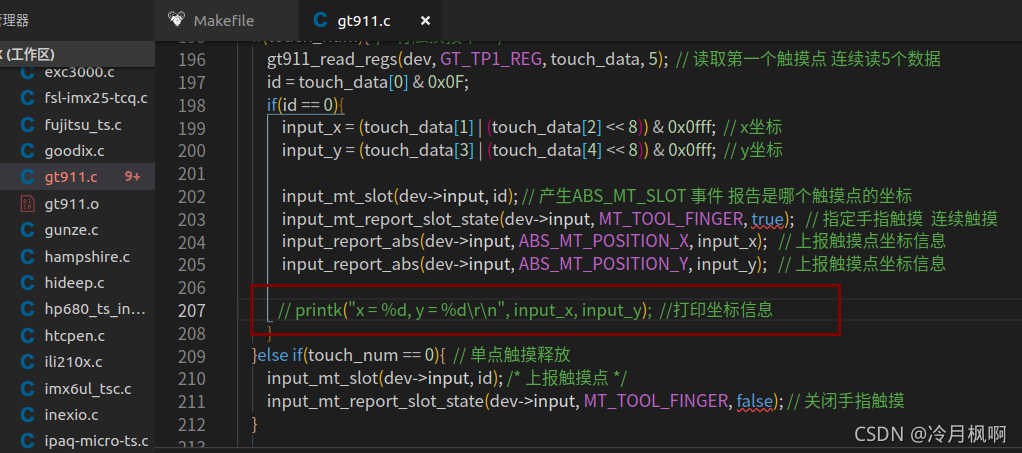Click input_y assignment on line 200
Image resolution: width=1022 pixels, height=453 pixels.
pyautogui.click(x=501, y=151)
